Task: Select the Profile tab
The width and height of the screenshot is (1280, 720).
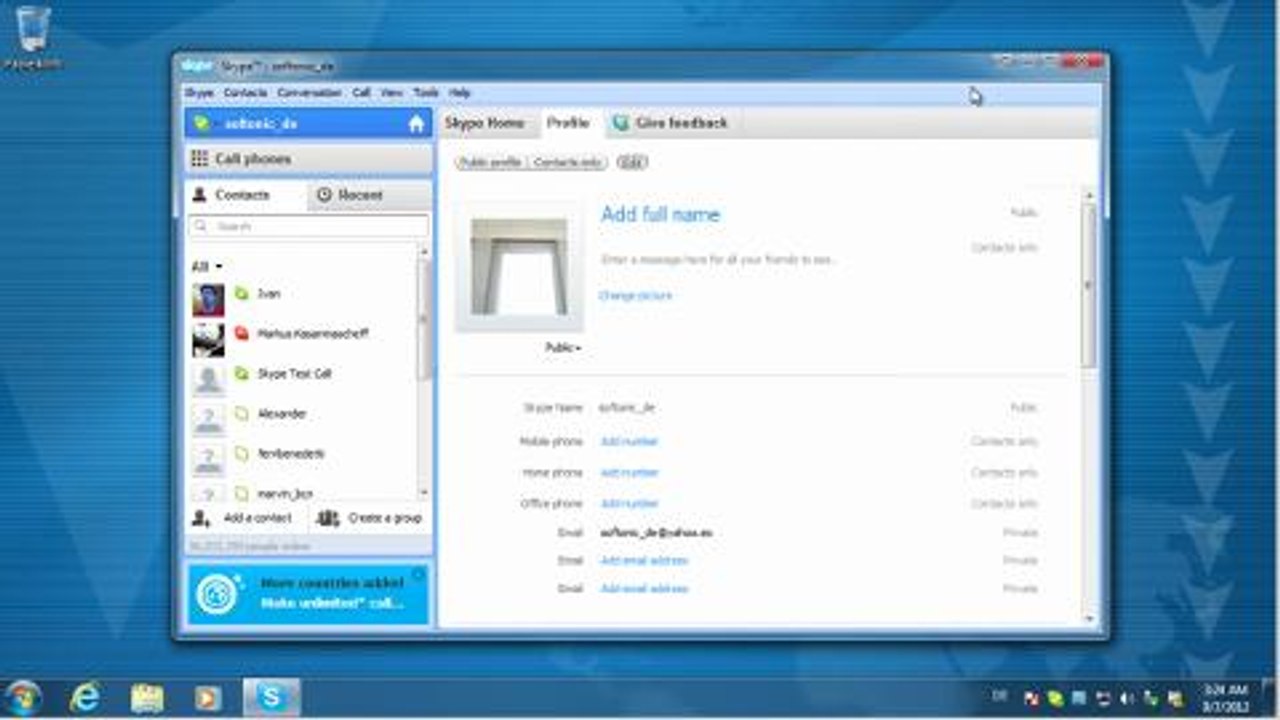Action: 568,123
